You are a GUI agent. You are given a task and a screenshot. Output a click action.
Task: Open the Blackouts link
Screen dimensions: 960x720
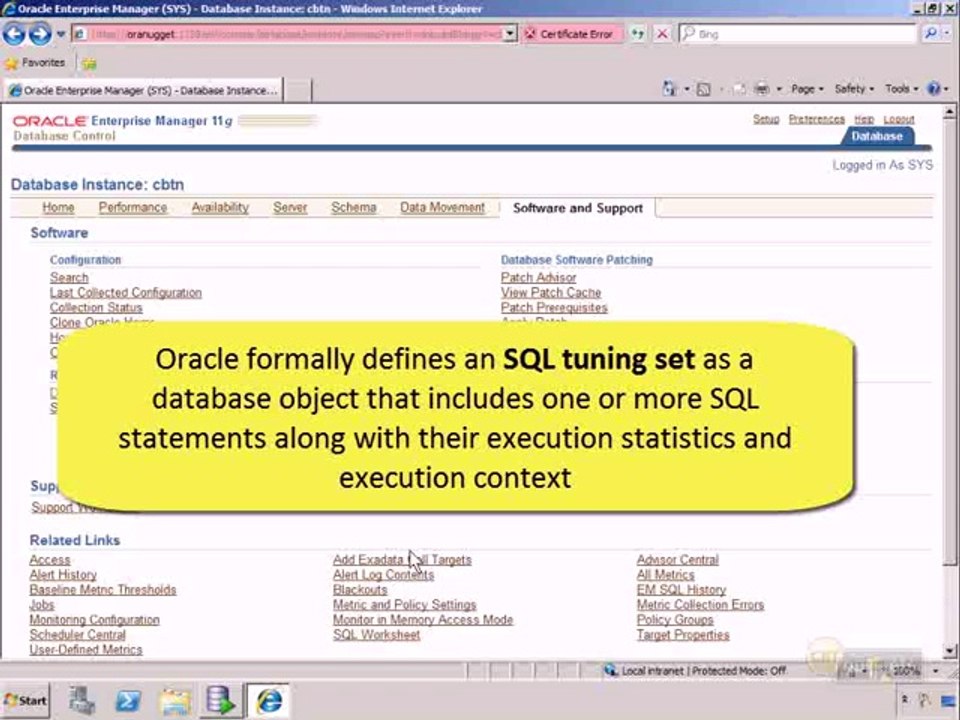(360, 590)
